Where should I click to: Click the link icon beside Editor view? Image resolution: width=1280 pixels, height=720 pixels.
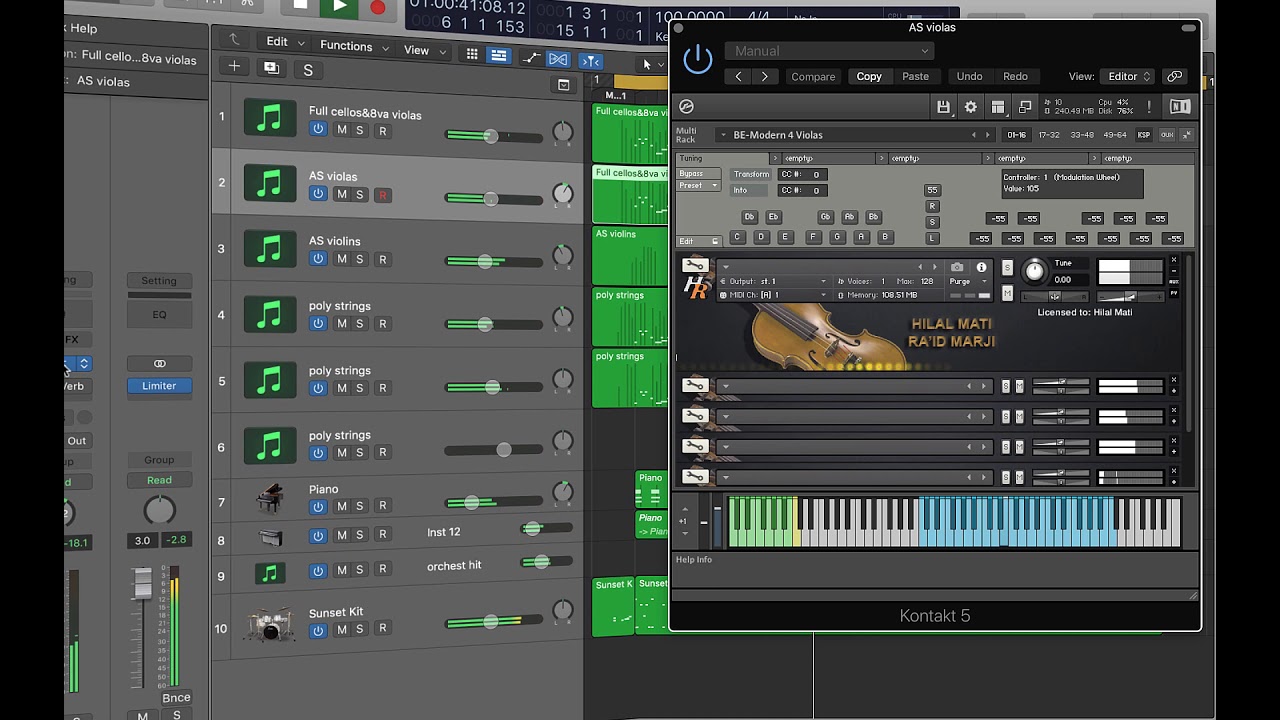coord(1175,76)
